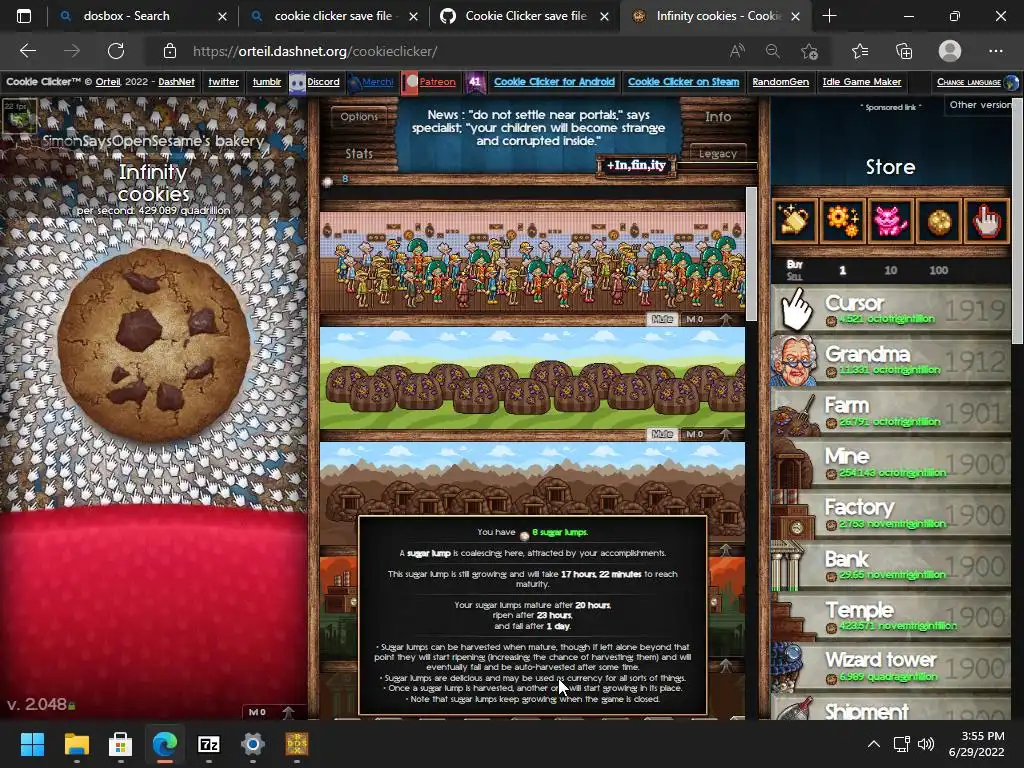This screenshot has width=1024, height=768.
Task: Open the Legacy ascend button
Action: tap(718, 153)
